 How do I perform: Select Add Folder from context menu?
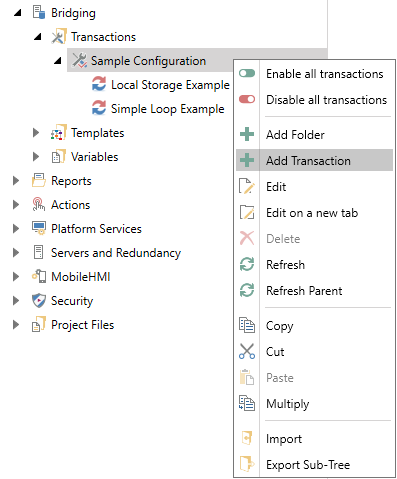pos(314,134)
